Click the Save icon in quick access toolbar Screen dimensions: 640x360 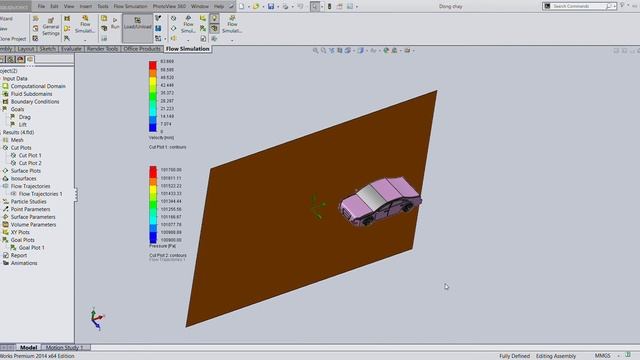point(271,6)
